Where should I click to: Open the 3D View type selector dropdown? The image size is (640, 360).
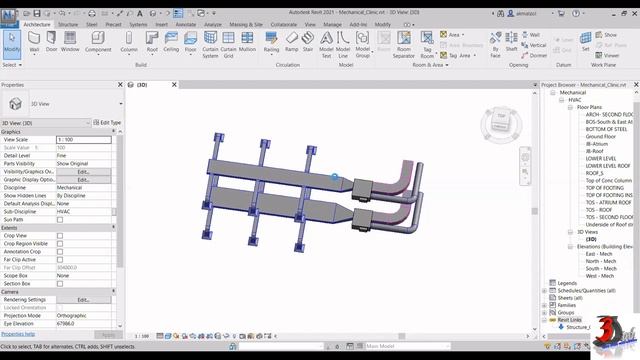click(x=121, y=104)
